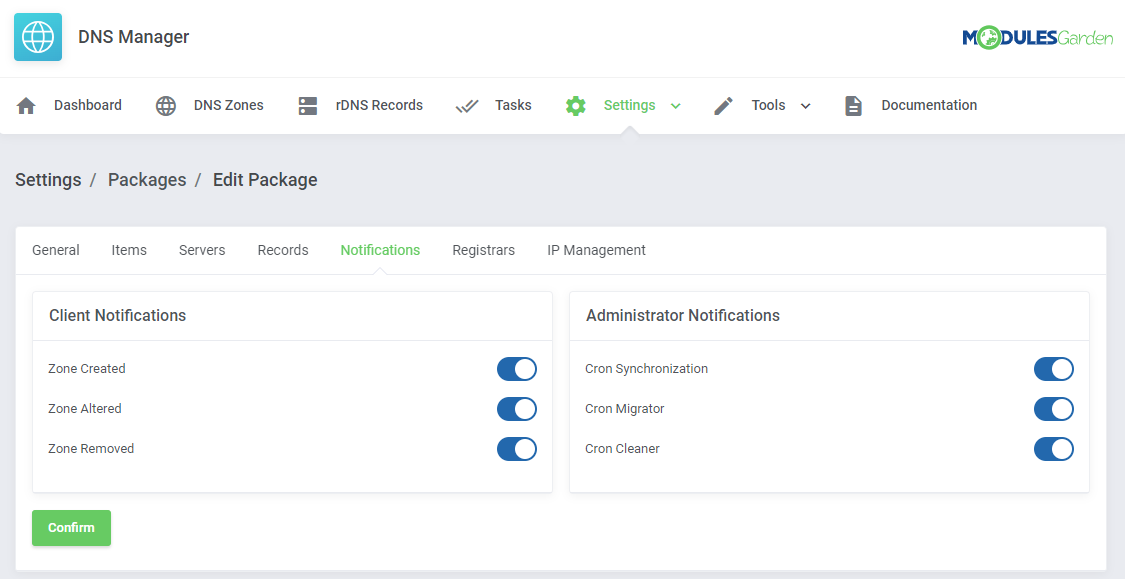Screen dimensions: 1125x579
Task: Switch to the Servers tab
Action: [x=202, y=250]
